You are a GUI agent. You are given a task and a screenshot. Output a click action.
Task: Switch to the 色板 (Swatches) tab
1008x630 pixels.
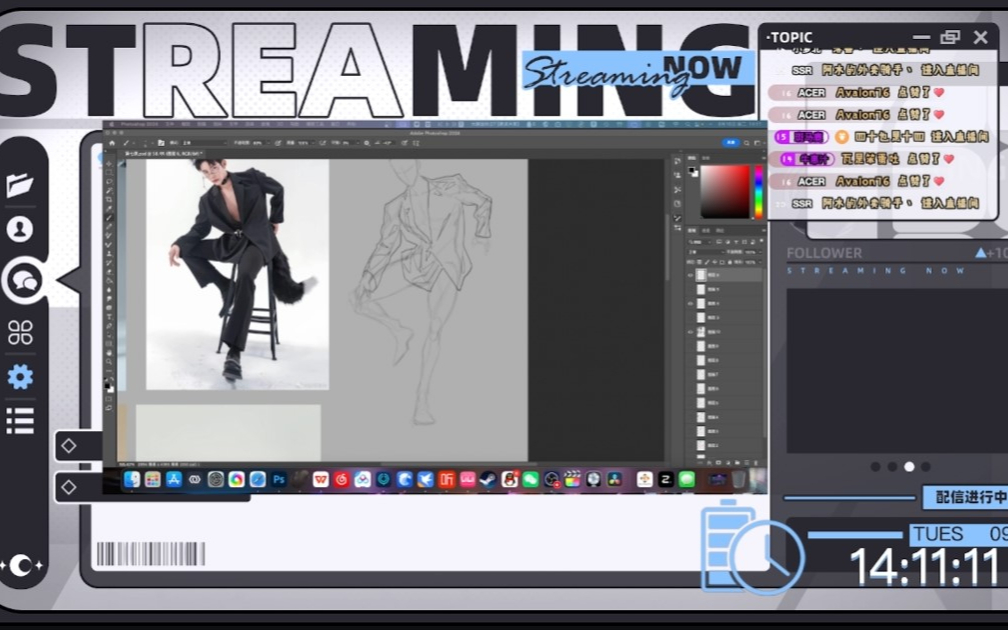pos(706,158)
